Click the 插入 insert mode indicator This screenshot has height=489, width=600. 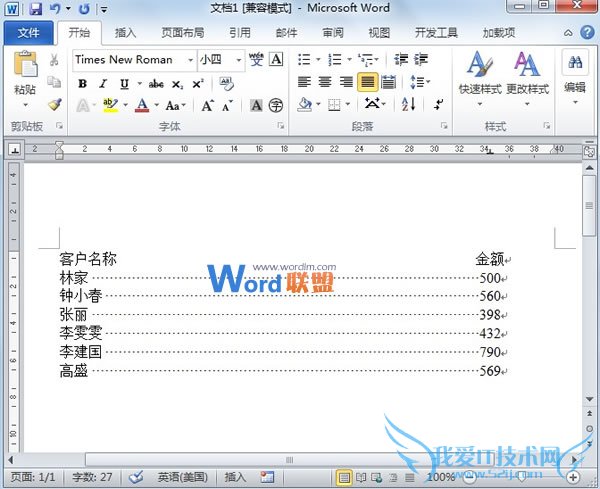[x=235, y=477]
